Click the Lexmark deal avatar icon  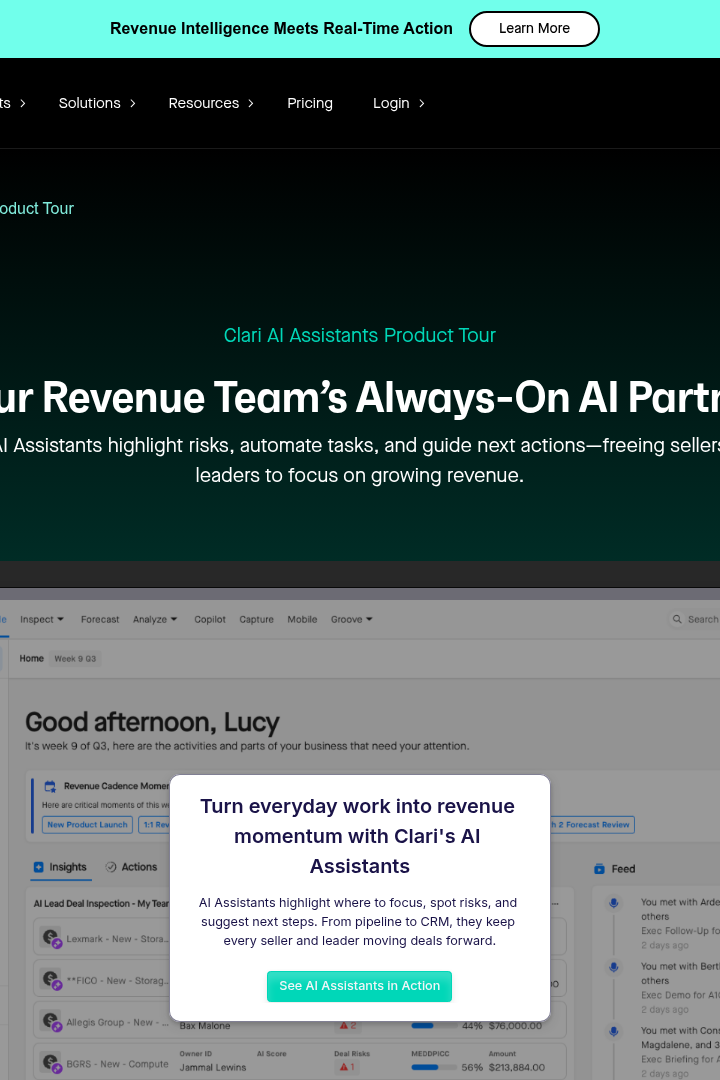[52, 938]
